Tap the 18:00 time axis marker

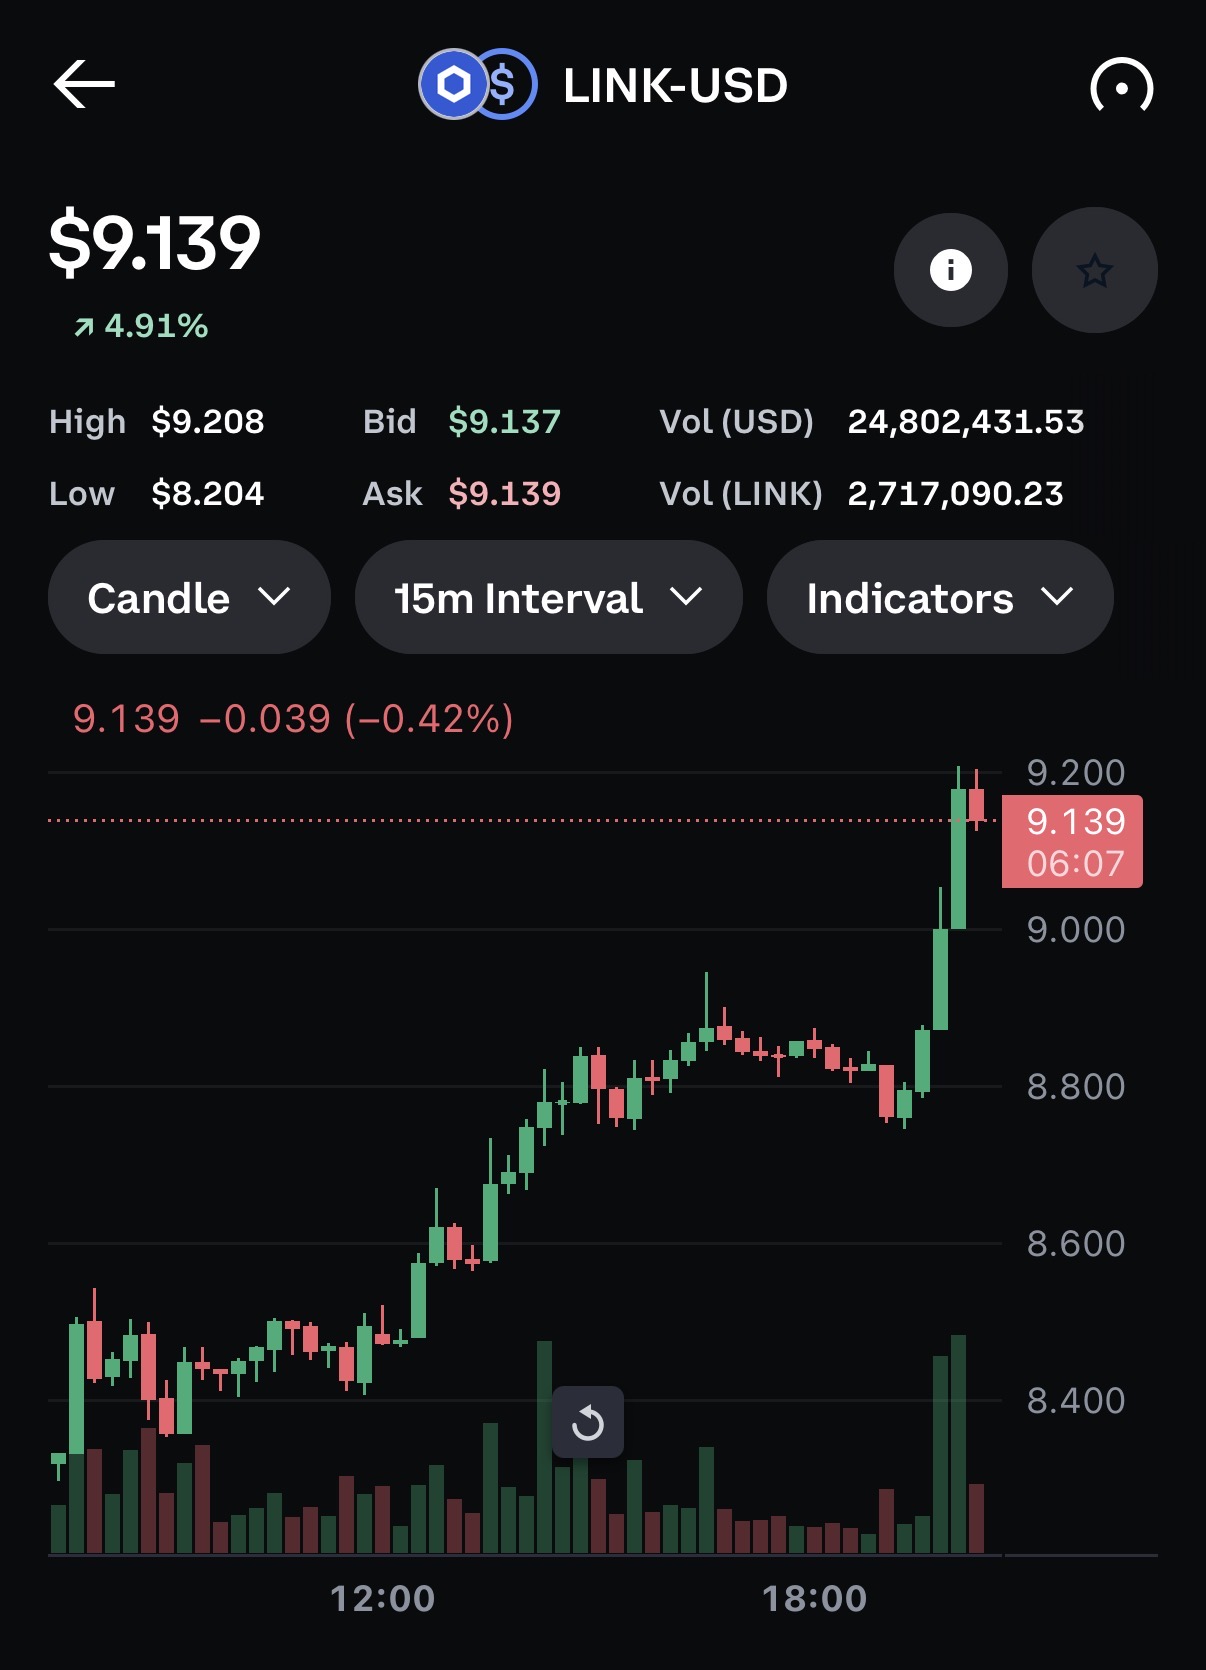point(814,1598)
